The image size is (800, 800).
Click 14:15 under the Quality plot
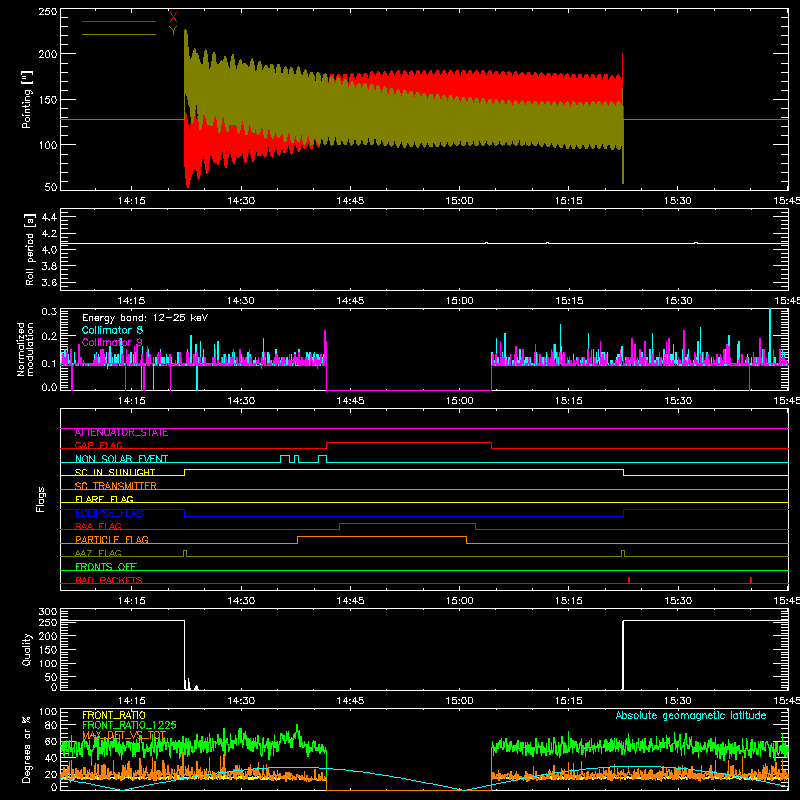coord(132,701)
